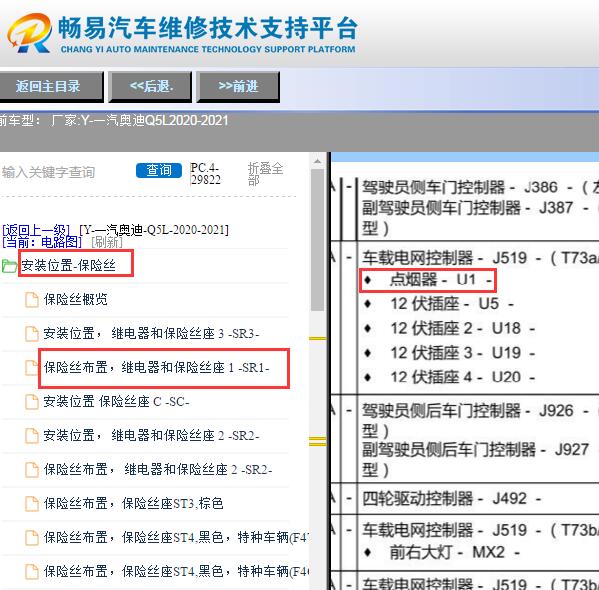Click the 车载电网控制器 - J519 (T73a row
This screenshot has height=590, width=599.
(480, 258)
